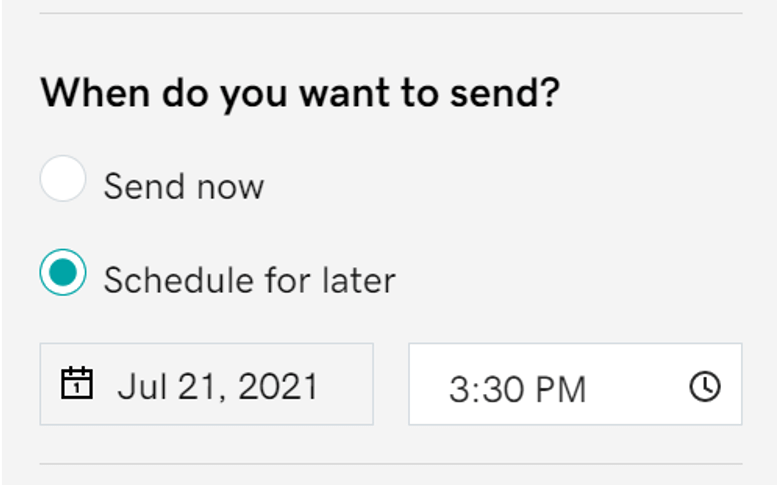This screenshot has height=485, width=777.
Task: Open the Jul 21, 2021 date dropdown
Action: pyautogui.click(x=207, y=384)
